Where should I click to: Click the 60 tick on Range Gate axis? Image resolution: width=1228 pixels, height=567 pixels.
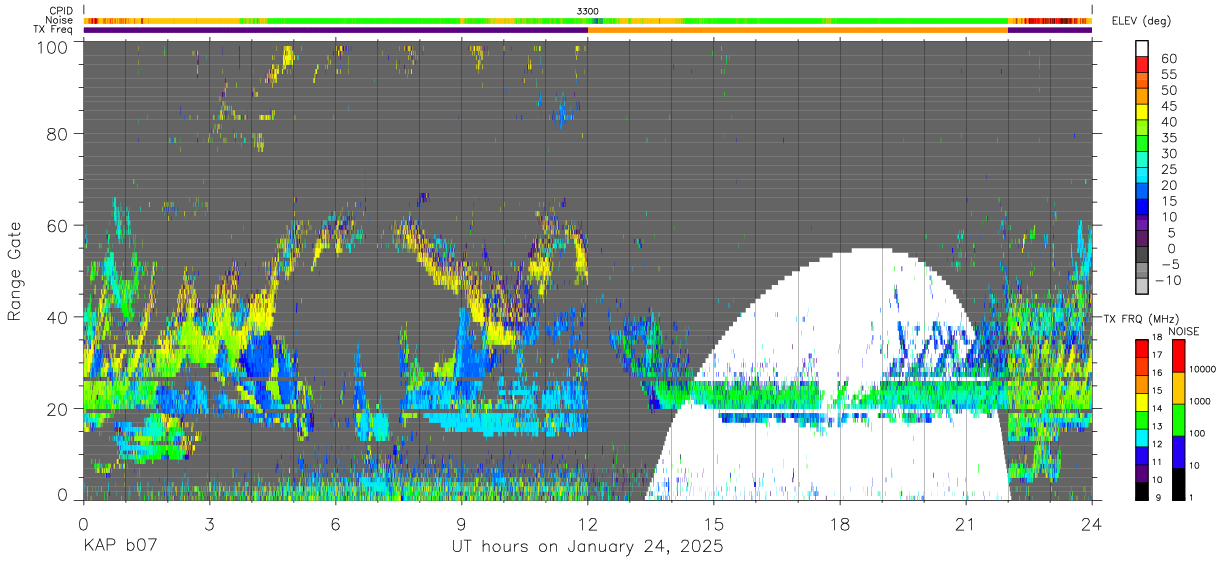pos(56,226)
